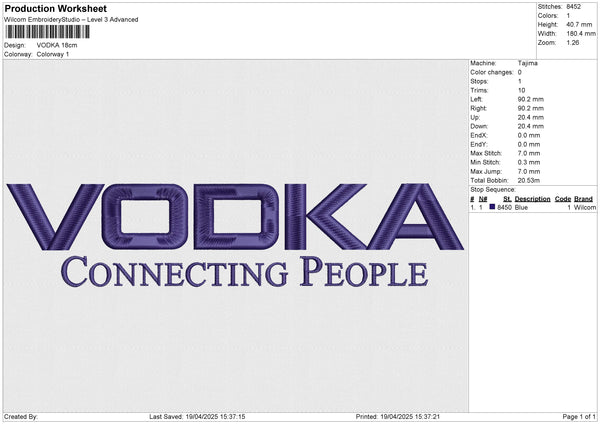This screenshot has height=424, width=600.
Task: Click the Zoom value 1.26
Action: [573, 43]
